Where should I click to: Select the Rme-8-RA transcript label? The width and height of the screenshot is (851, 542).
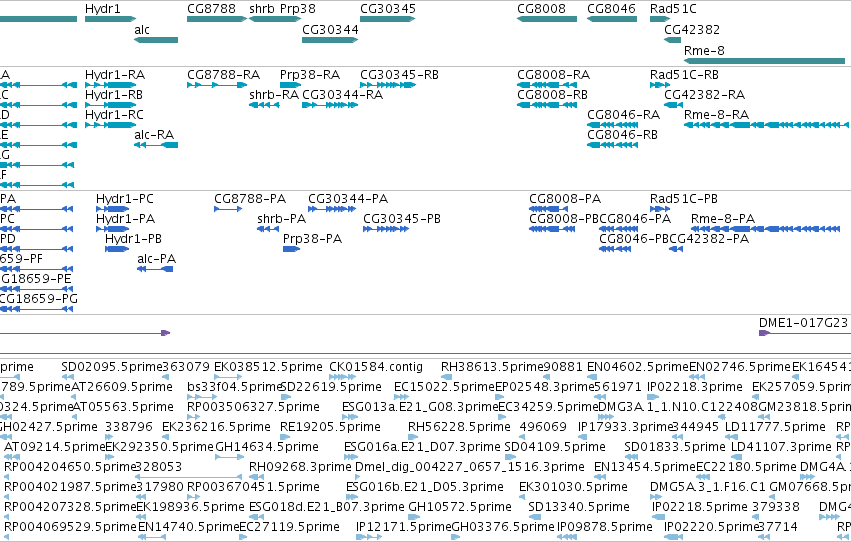[x=716, y=114]
